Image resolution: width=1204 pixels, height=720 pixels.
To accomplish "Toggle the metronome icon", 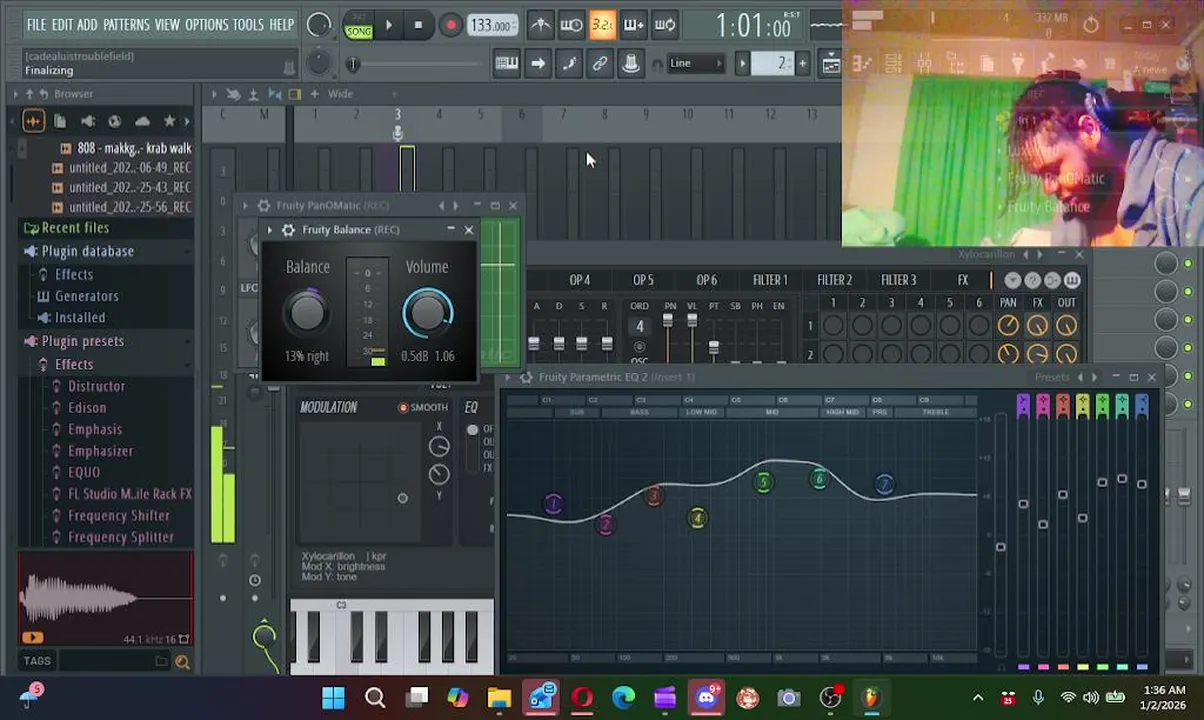I will [x=540, y=25].
